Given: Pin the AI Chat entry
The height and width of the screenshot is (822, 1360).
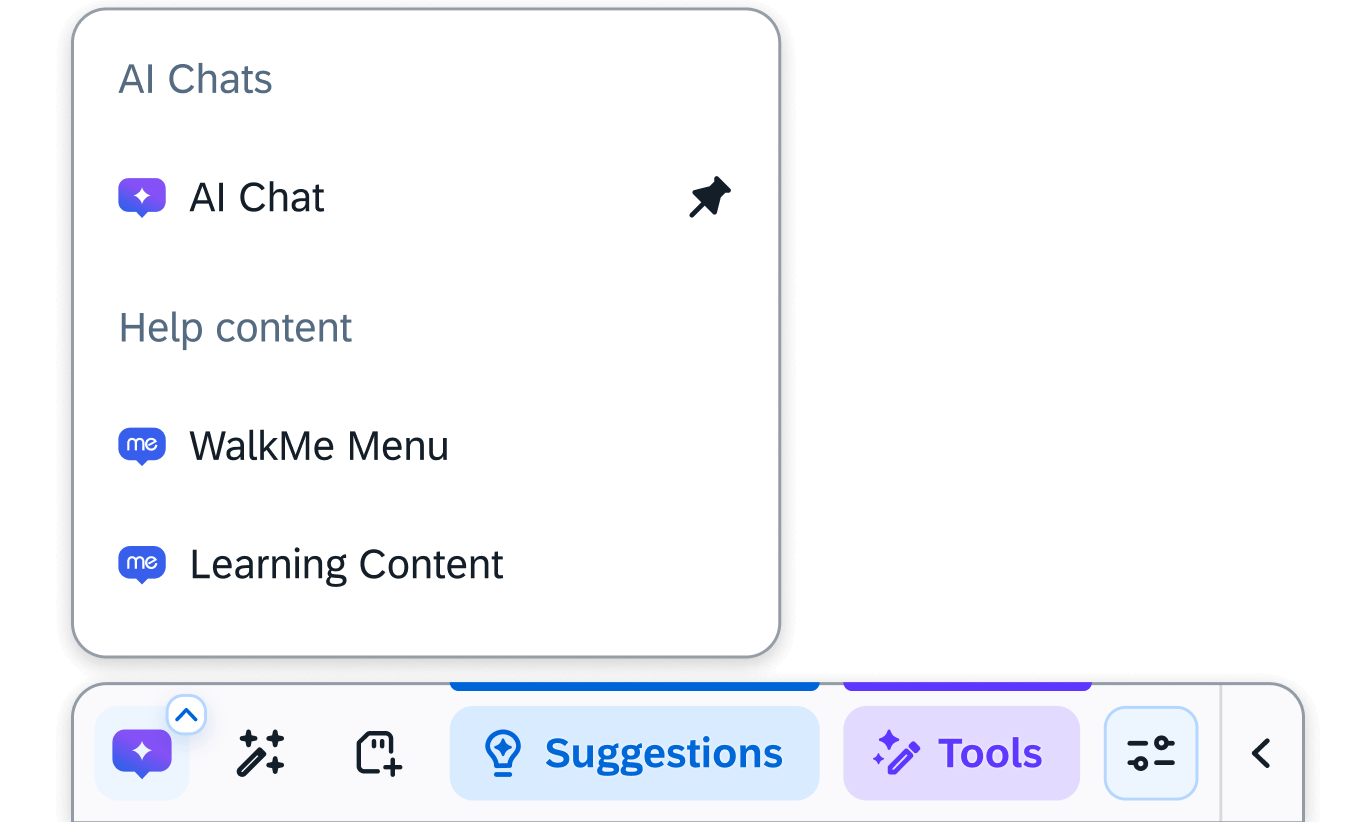Looking at the screenshot, I should pos(710,197).
